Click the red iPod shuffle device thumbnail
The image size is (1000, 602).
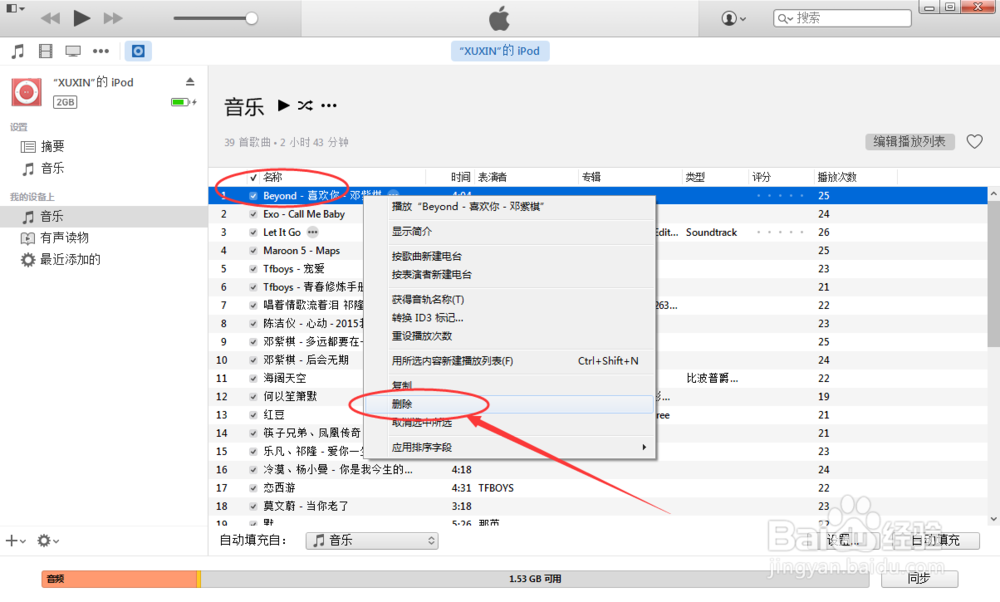coord(27,92)
